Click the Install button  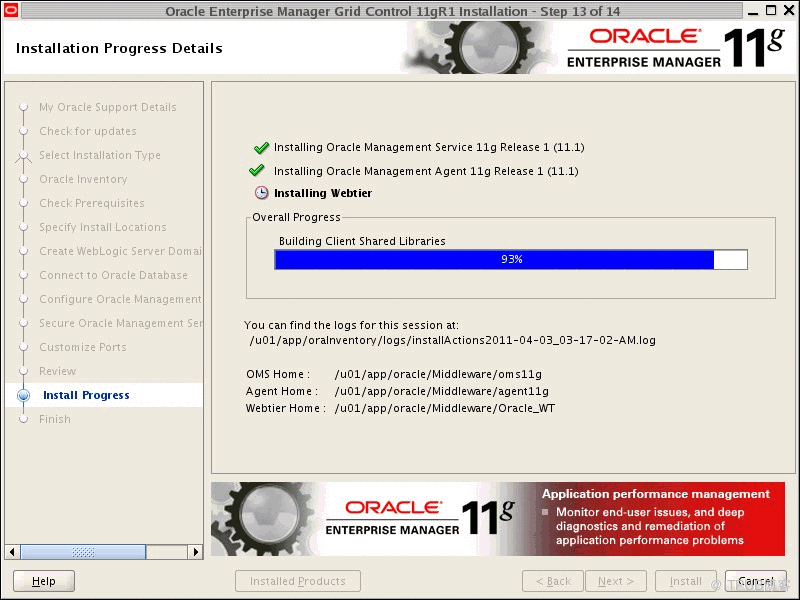pyautogui.click(x=686, y=581)
